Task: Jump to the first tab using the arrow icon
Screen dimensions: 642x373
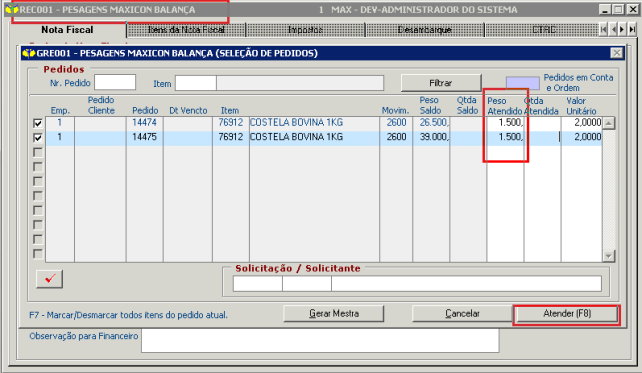Action: (x=603, y=29)
